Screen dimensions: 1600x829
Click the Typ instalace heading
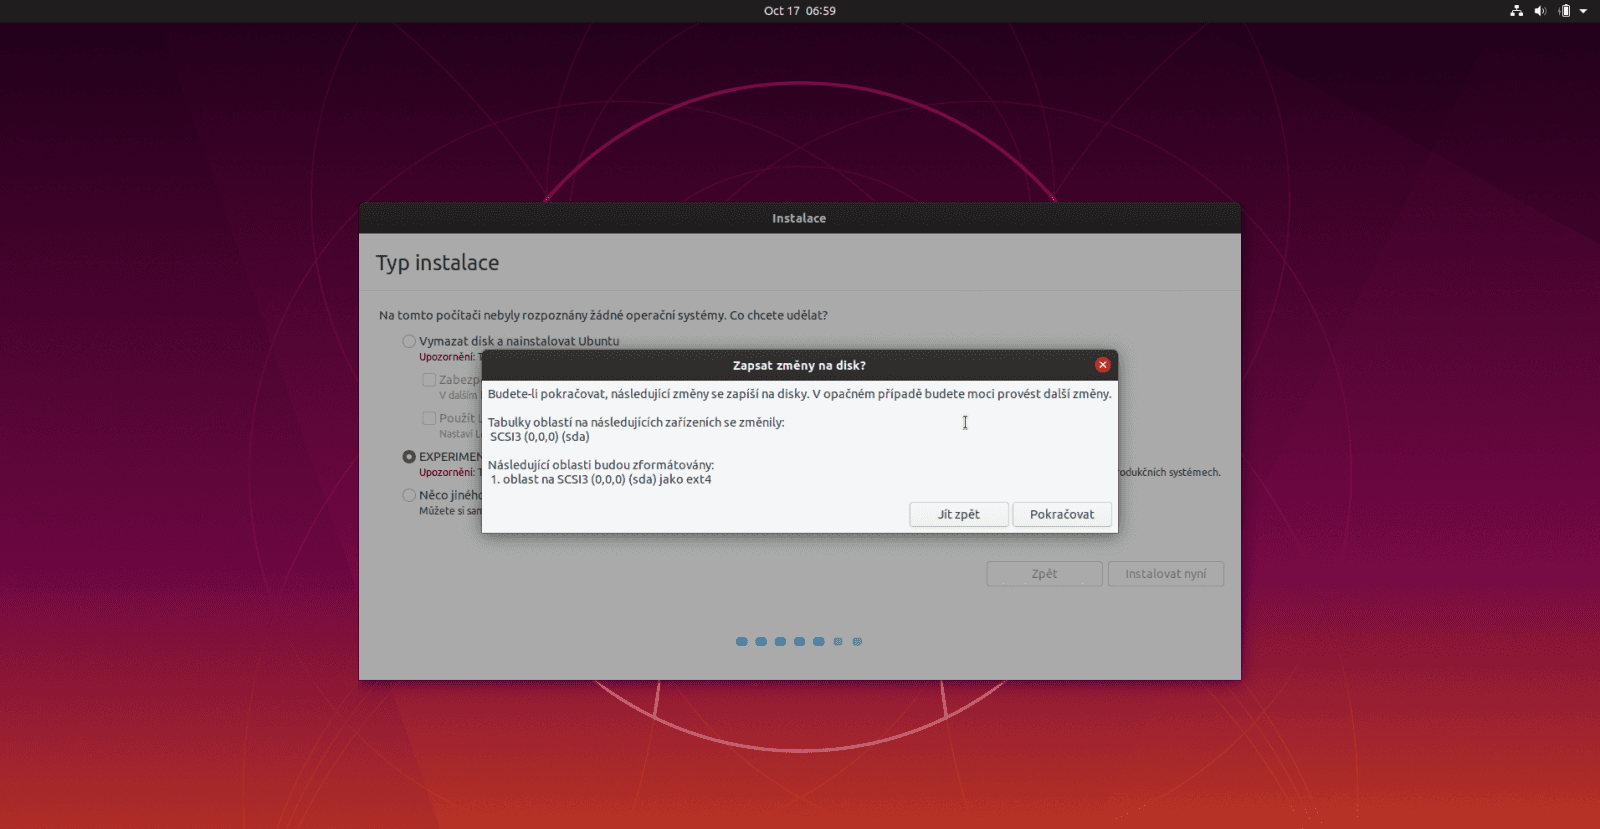pyautogui.click(x=437, y=263)
